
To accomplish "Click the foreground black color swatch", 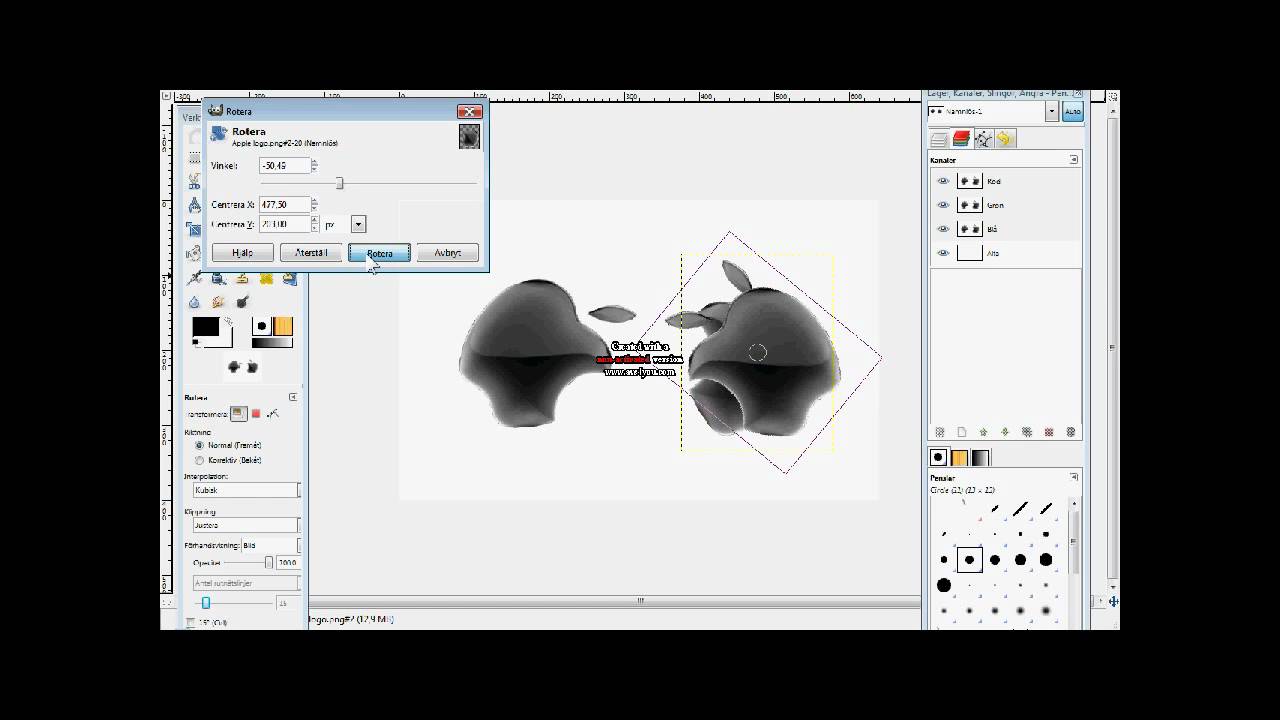I will pos(205,327).
